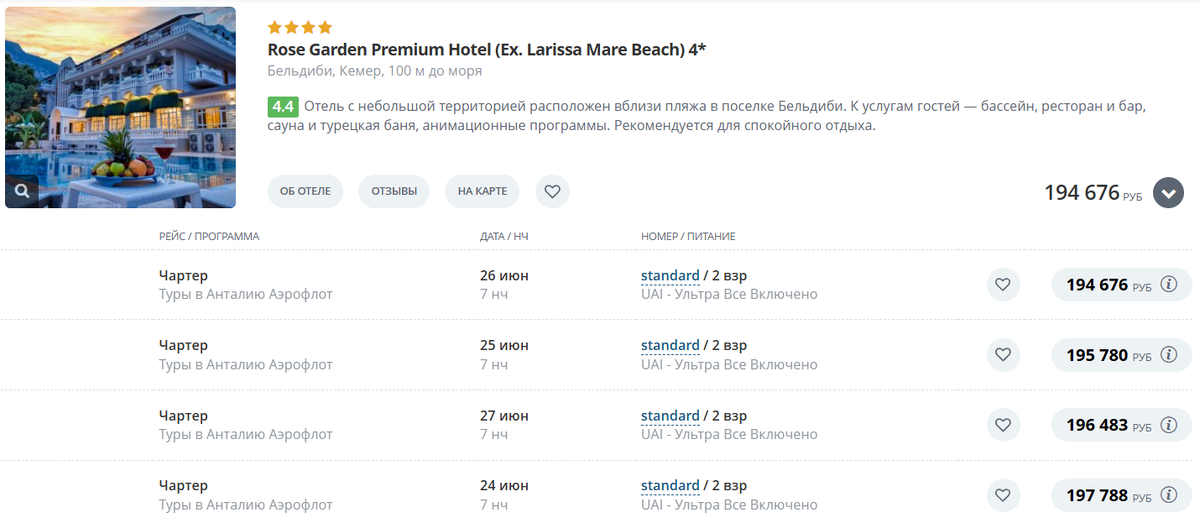Show info icon for 197 788 price
Image resolution: width=1200 pixels, height=523 pixels.
pyautogui.click(x=1168, y=495)
